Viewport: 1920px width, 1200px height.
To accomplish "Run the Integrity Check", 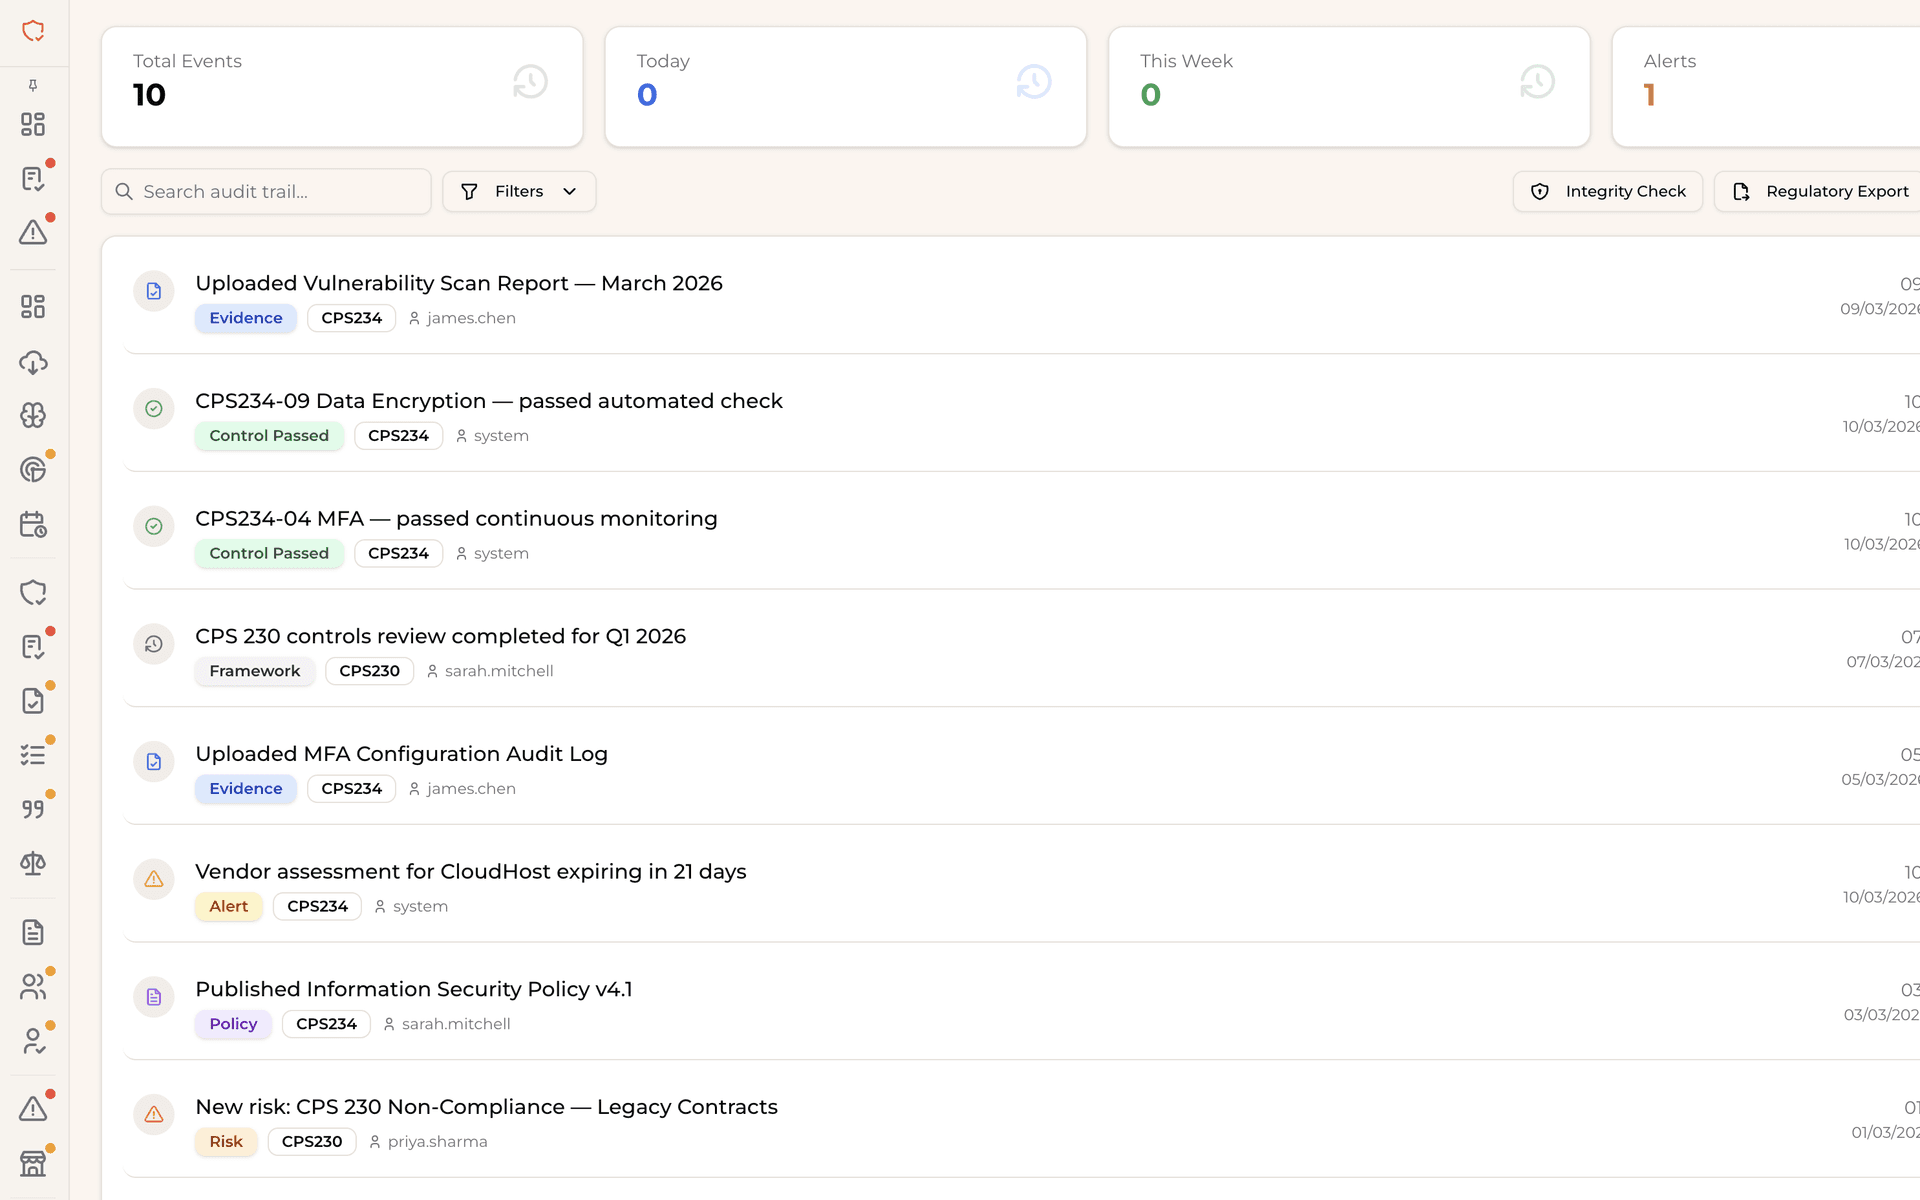I will coord(1608,191).
